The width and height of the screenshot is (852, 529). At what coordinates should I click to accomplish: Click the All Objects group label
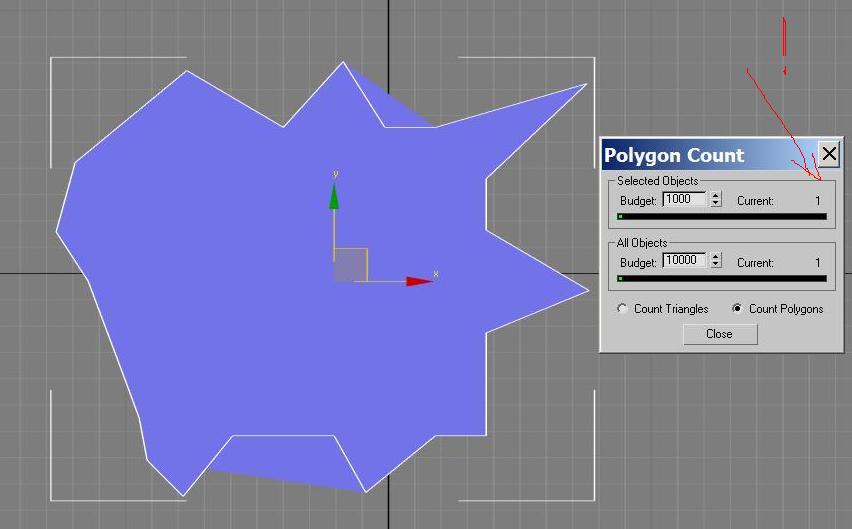coord(642,243)
